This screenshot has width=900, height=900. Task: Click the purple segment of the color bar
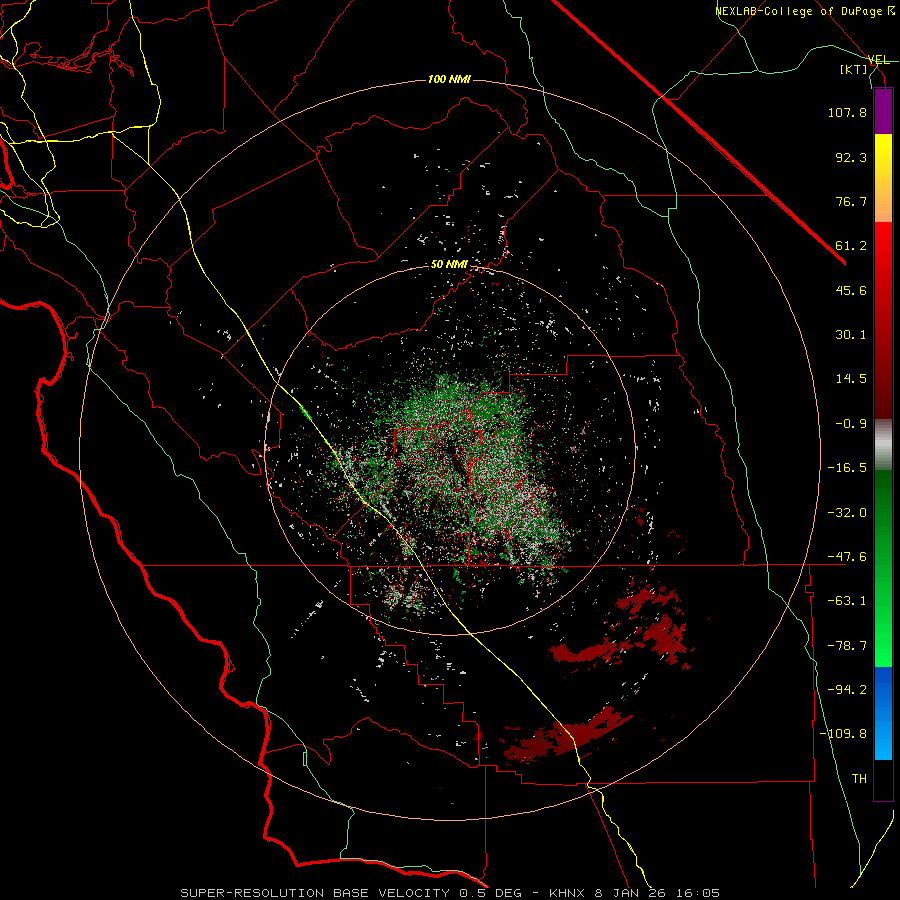point(883,112)
